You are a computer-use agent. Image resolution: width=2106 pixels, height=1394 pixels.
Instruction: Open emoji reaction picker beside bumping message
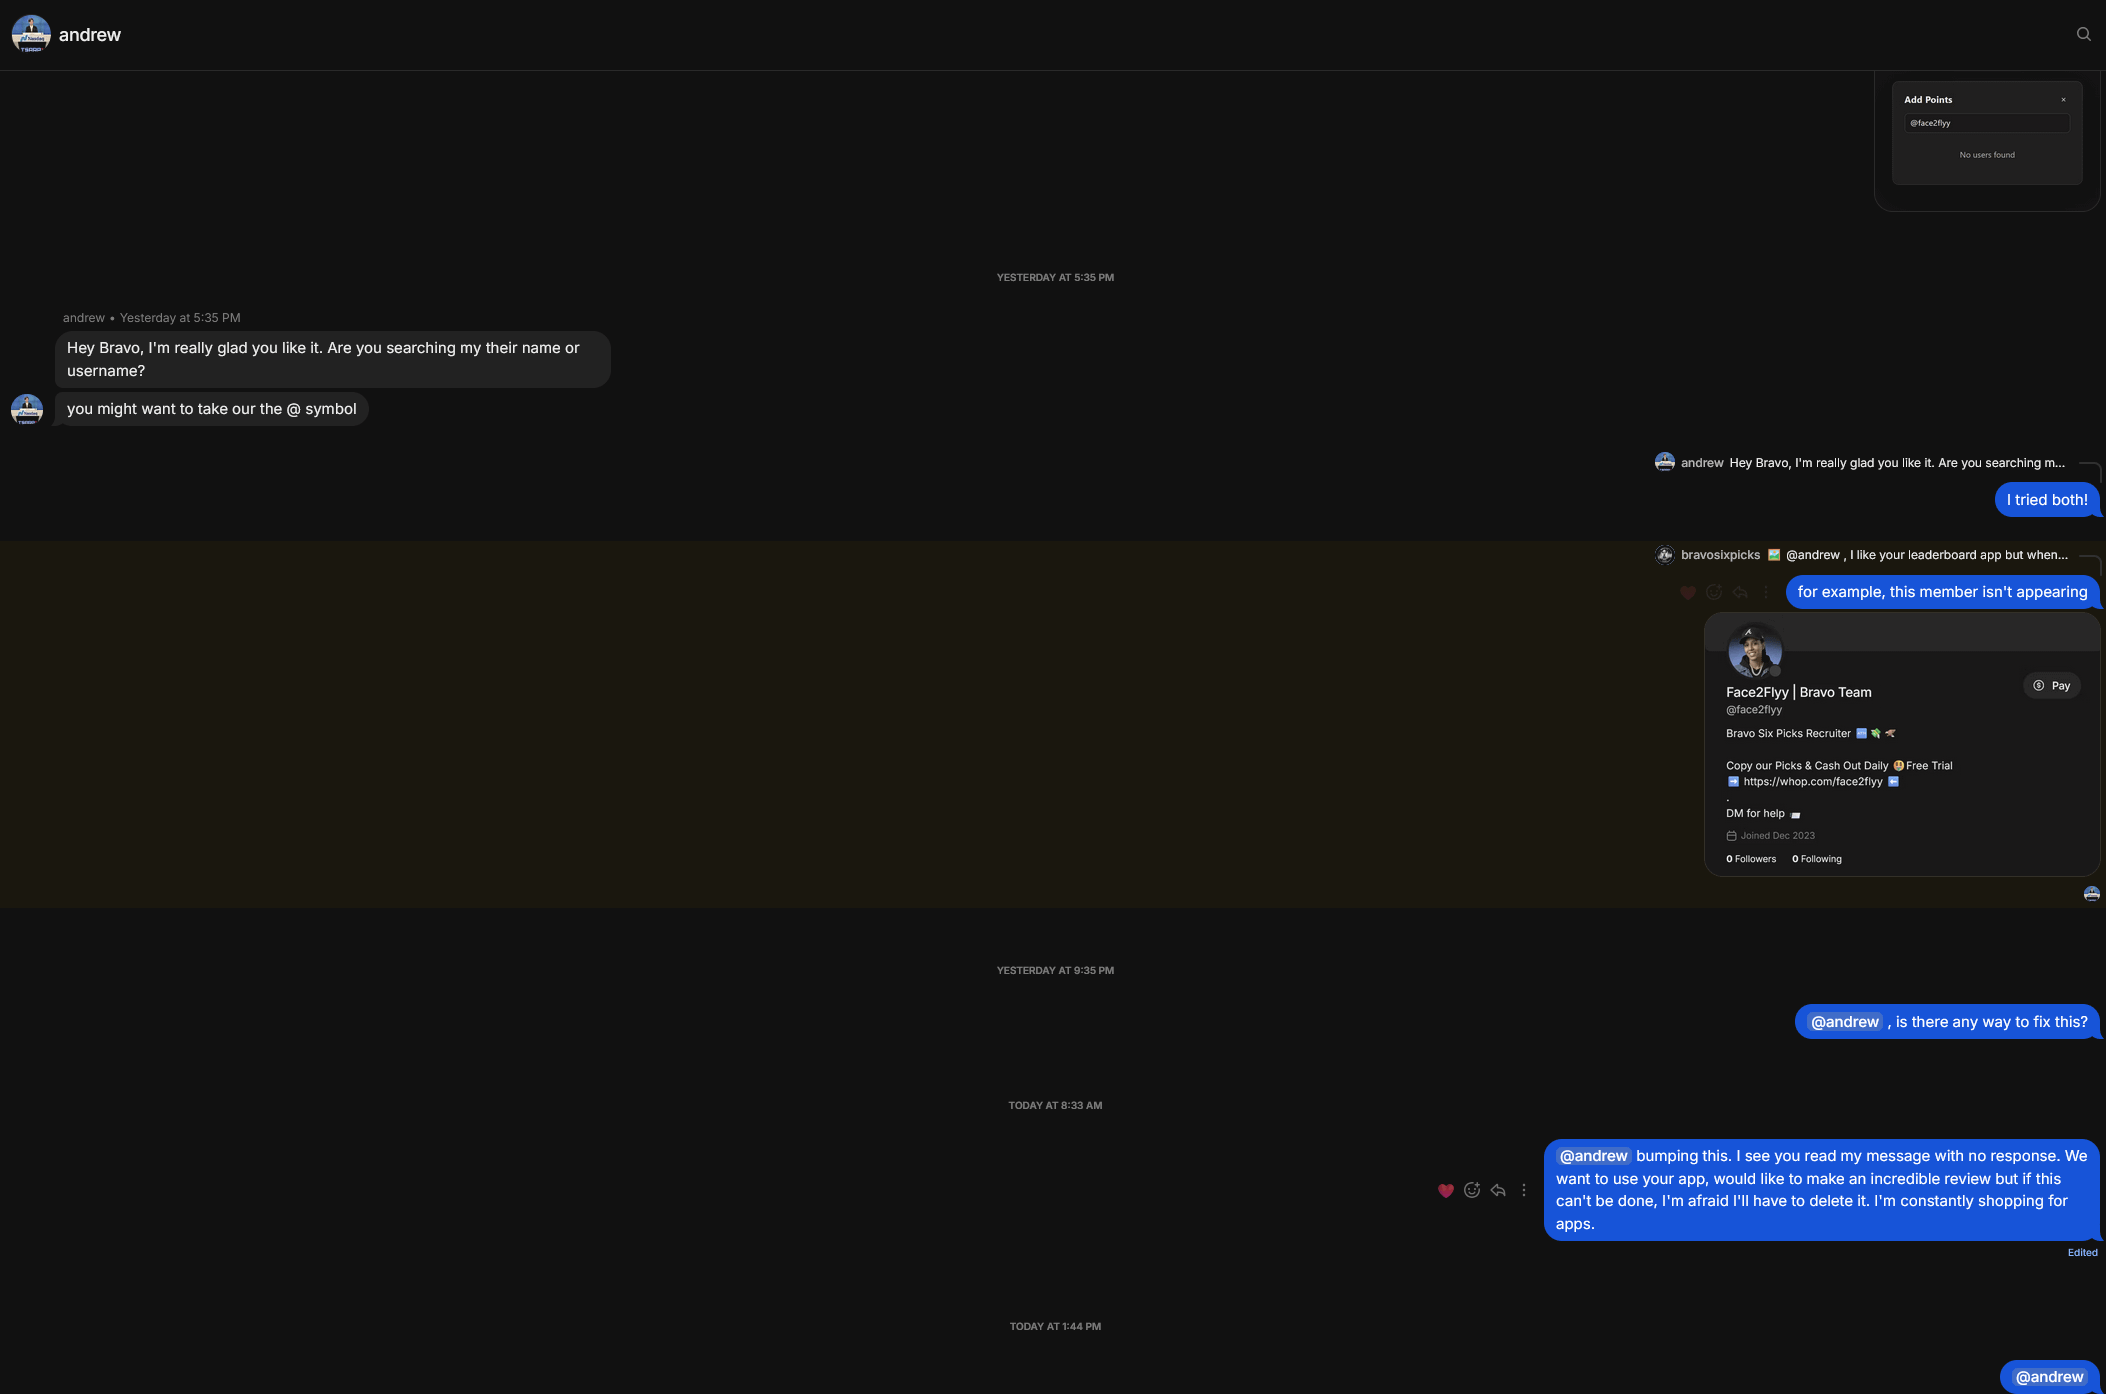[x=1471, y=1190]
